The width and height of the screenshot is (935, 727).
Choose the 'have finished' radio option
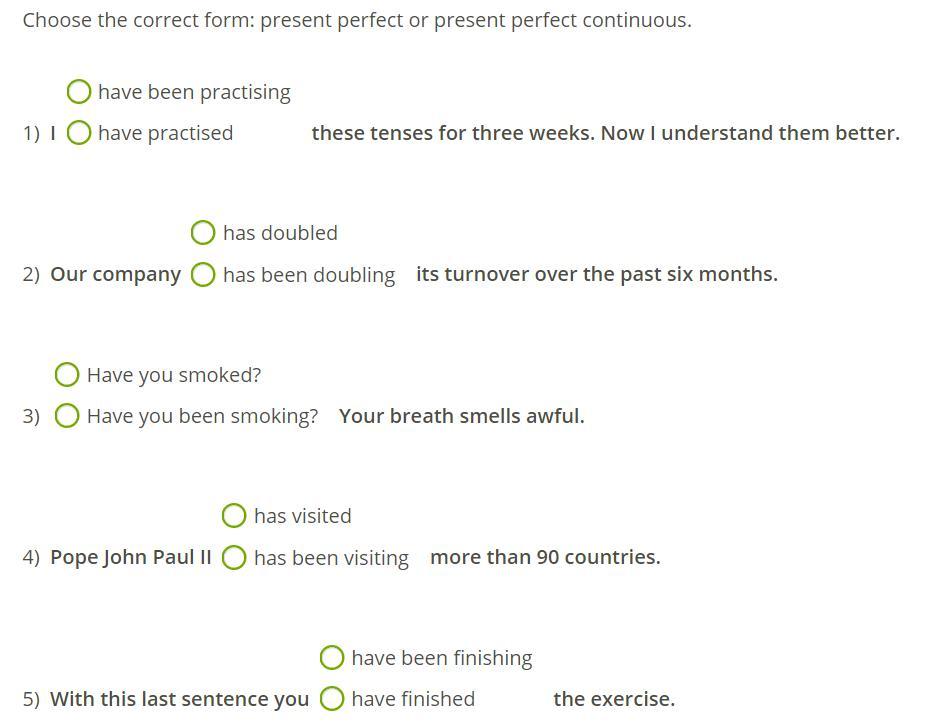tap(332, 698)
